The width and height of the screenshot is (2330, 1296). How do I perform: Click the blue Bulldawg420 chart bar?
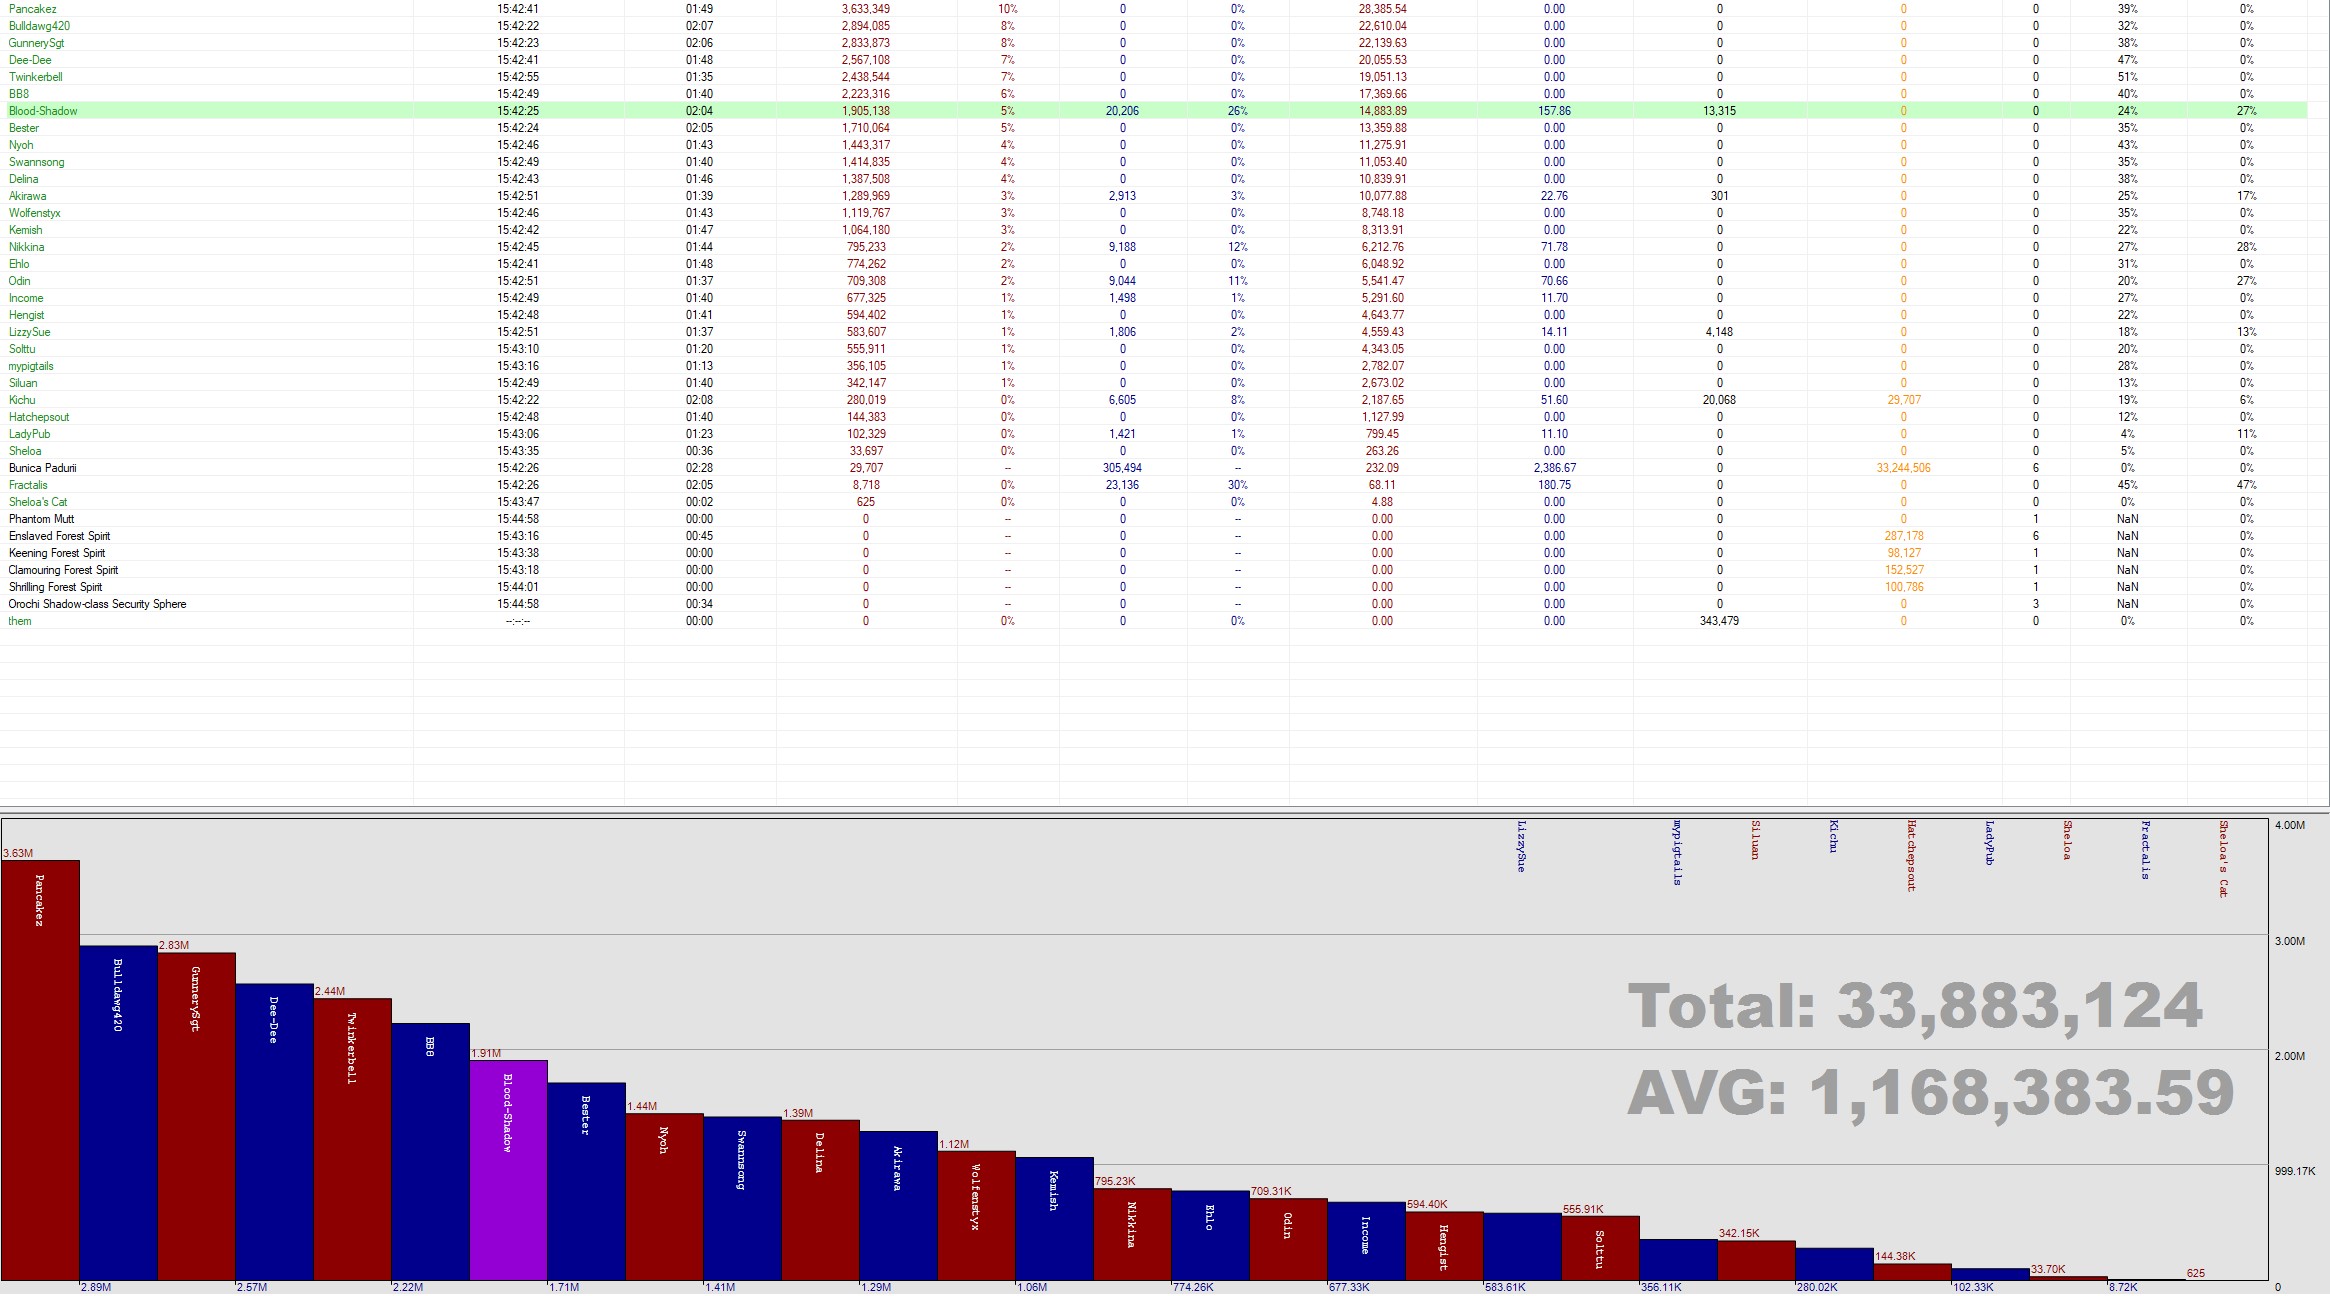point(118,1110)
